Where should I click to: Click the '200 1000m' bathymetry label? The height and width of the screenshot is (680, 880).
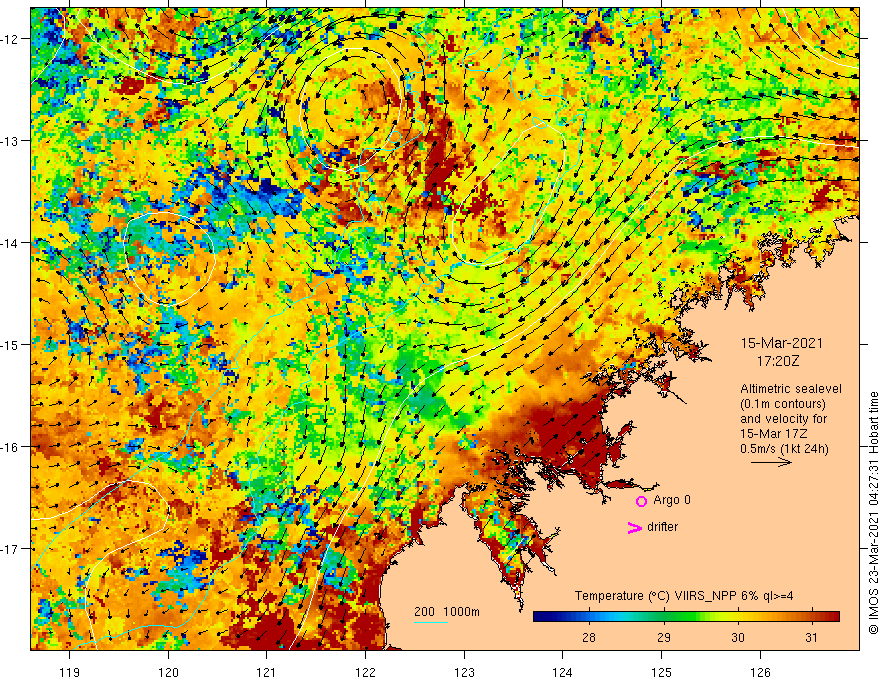447,612
